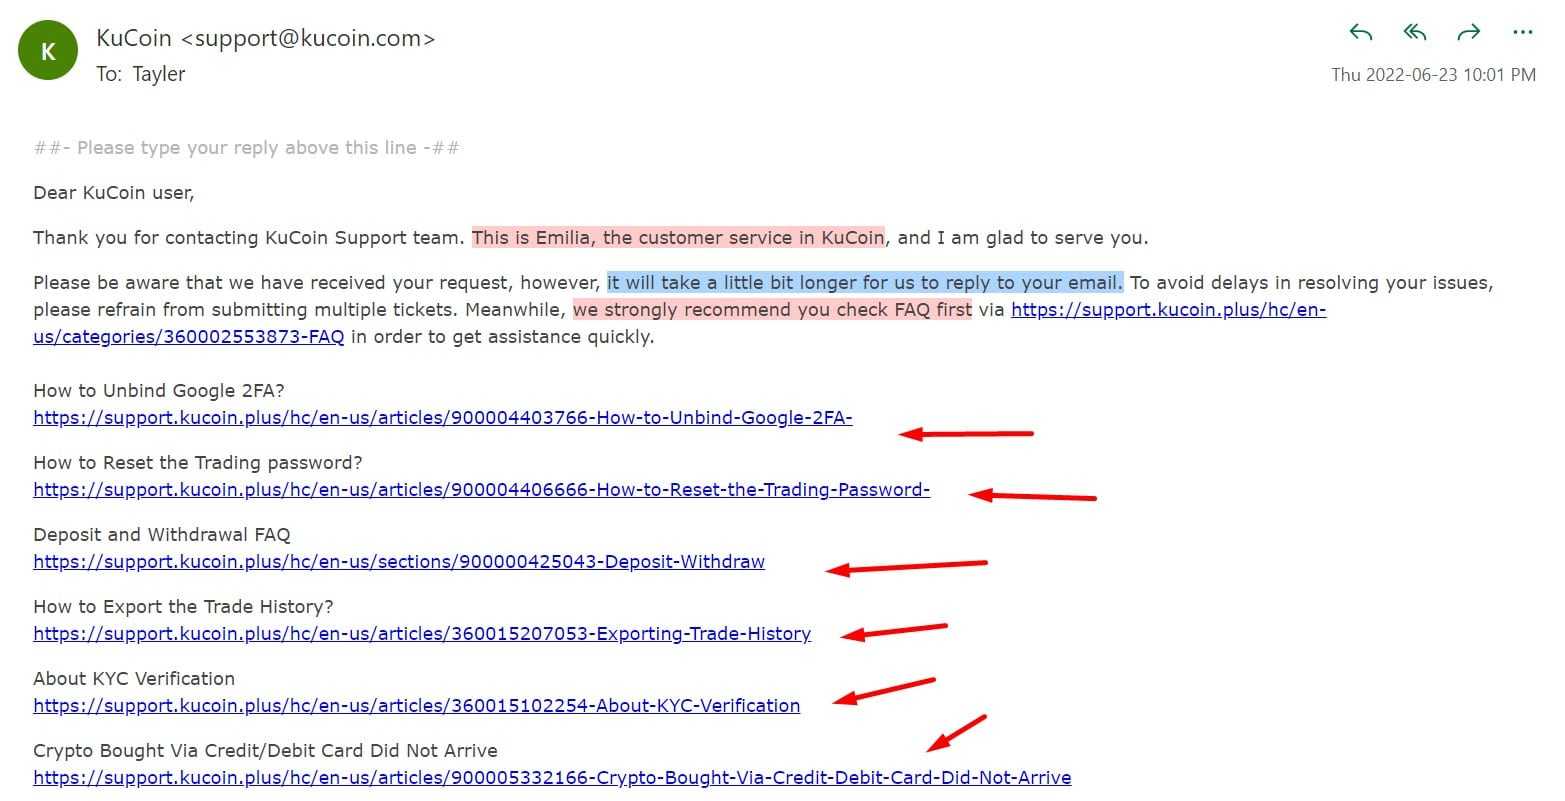Click the date Thu 2022-06-23 10:01 PM
This screenshot has width=1565, height=801.
tap(1433, 75)
